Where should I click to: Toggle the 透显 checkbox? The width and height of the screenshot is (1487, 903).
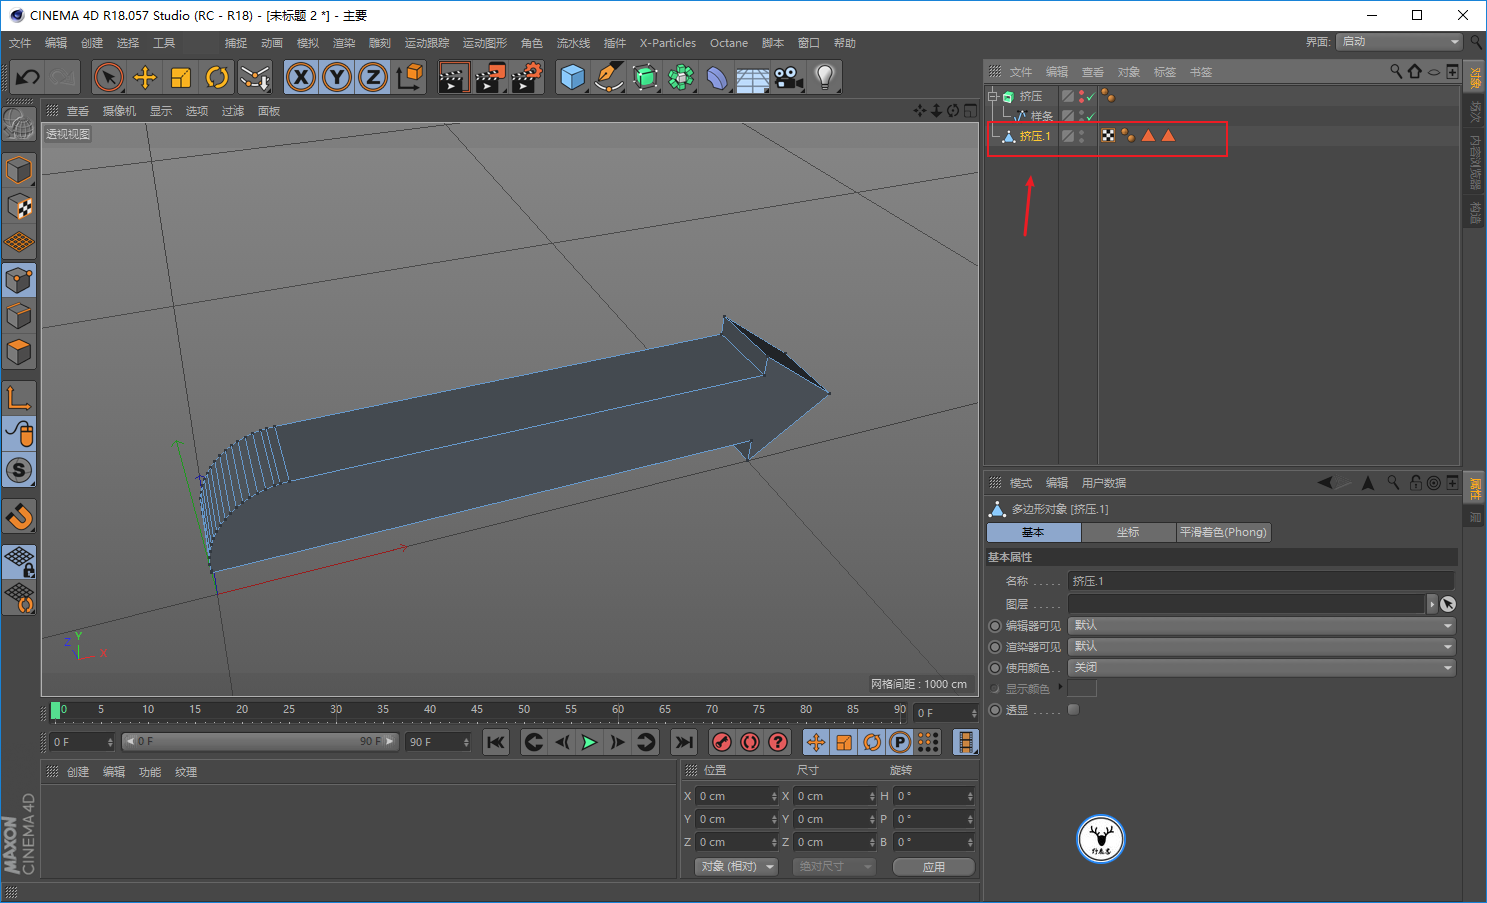point(1074,710)
